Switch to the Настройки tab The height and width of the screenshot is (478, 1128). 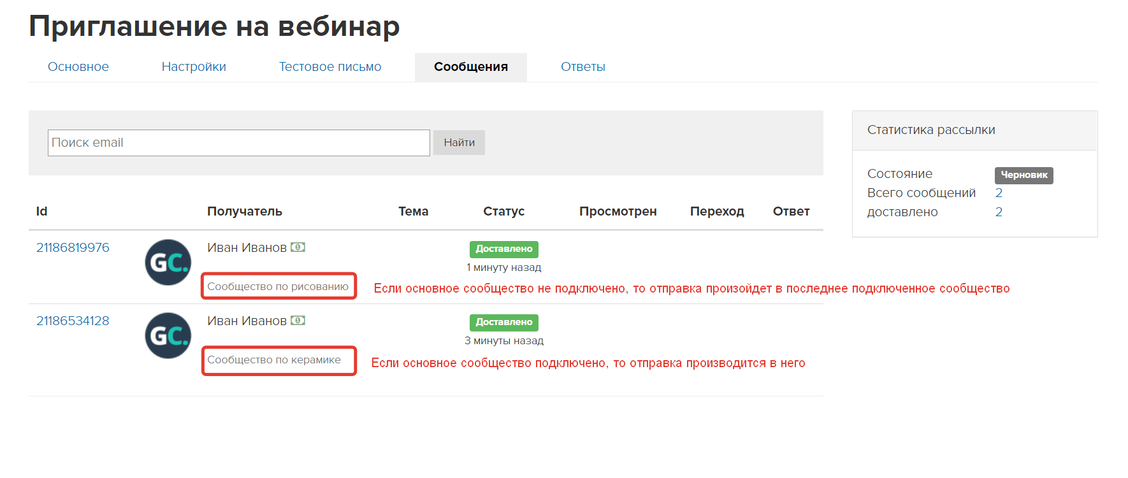[194, 67]
